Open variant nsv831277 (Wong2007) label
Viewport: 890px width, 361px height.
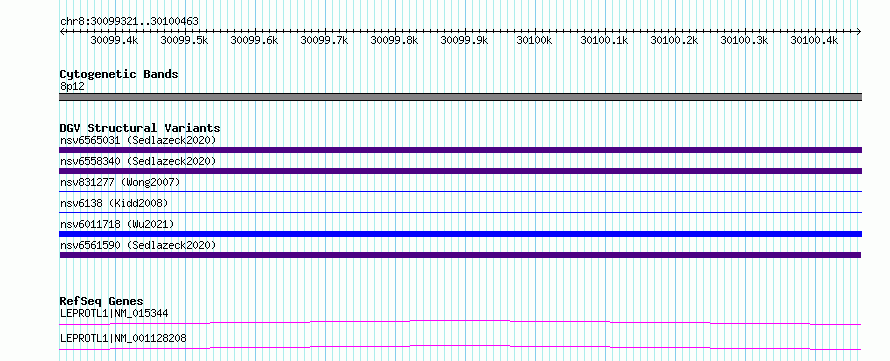(120, 182)
